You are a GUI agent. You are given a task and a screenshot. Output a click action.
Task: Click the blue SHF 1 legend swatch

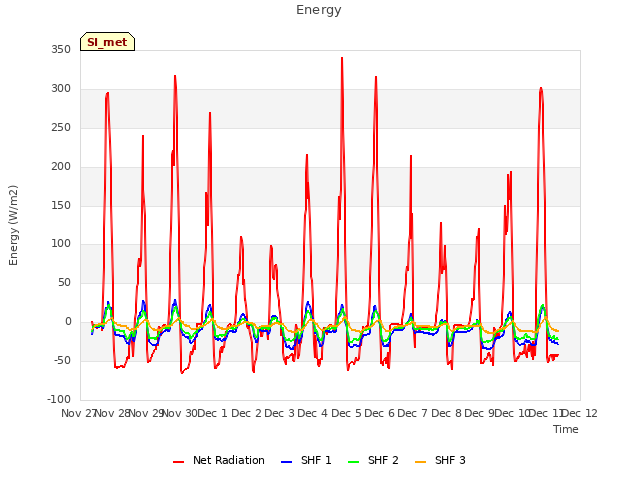[287, 462]
